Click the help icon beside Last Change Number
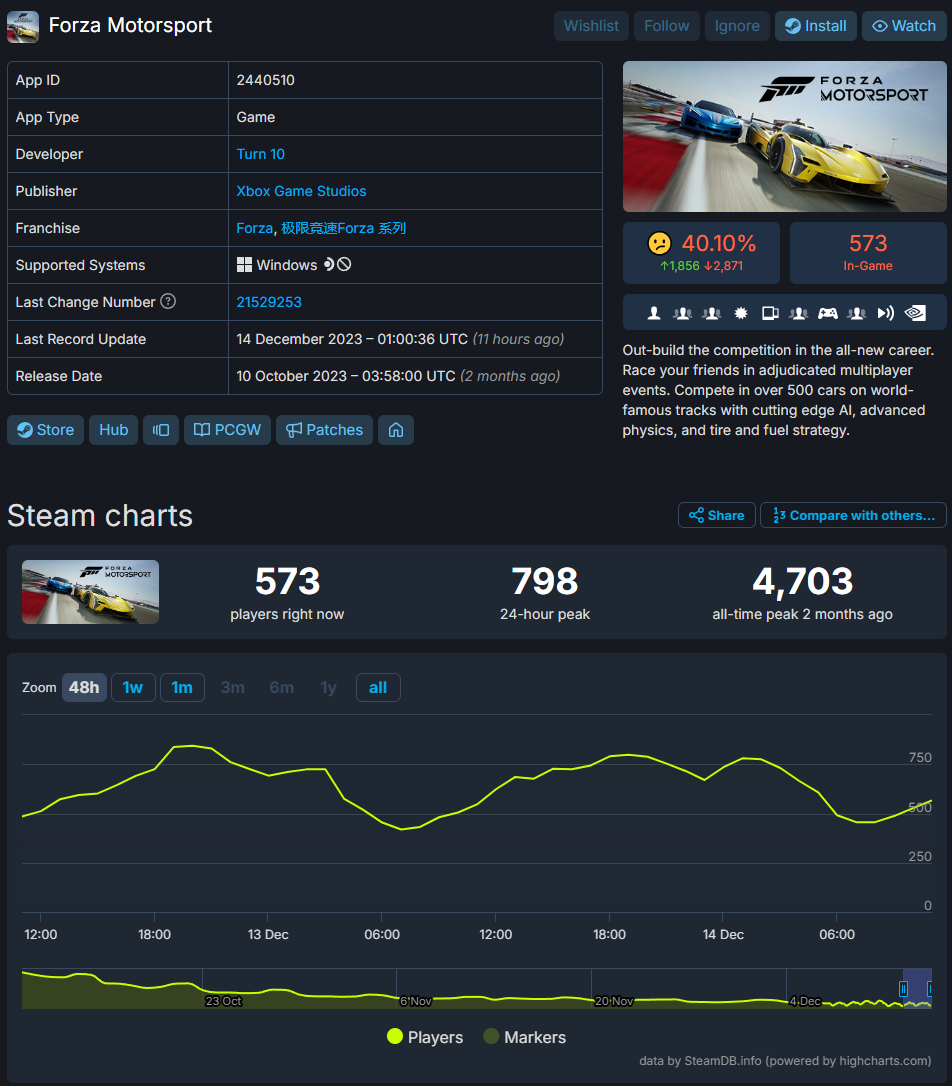The width and height of the screenshot is (952, 1086). [x=168, y=301]
